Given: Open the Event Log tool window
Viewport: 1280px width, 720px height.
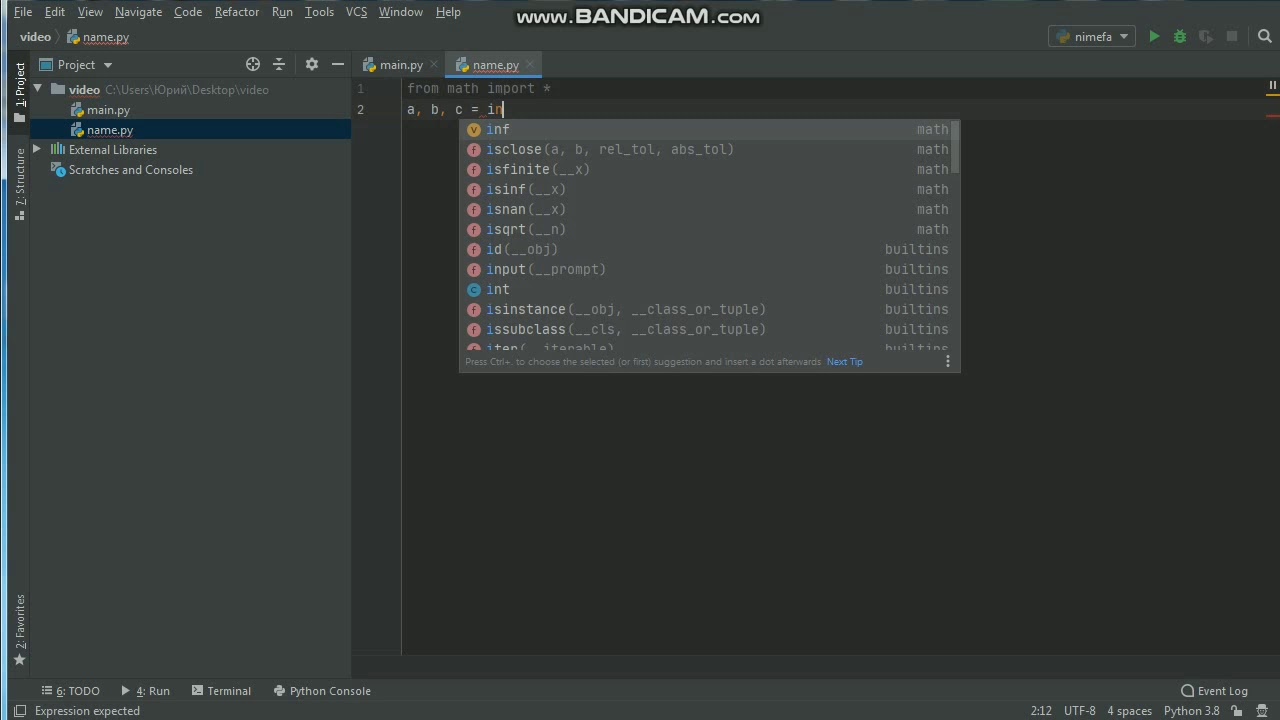Looking at the screenshot, I should (x=1214, y=691).
